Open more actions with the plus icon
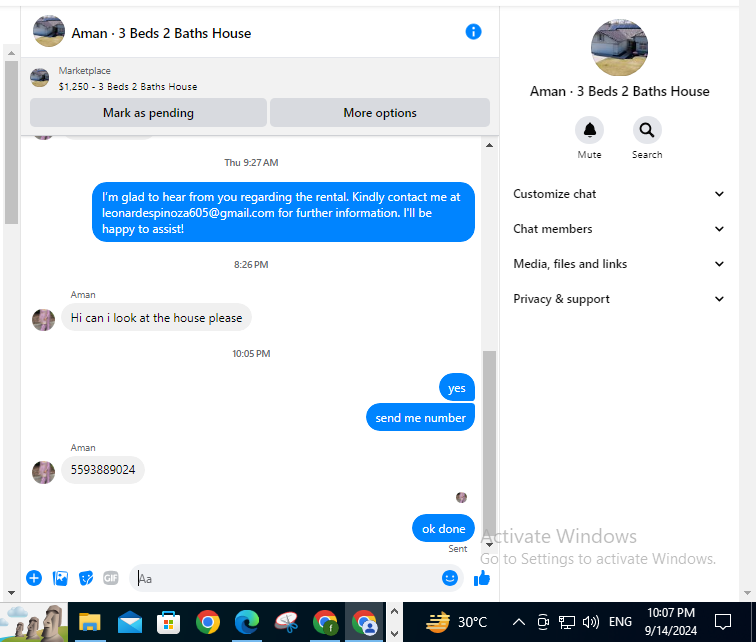This screenshot has width=756, height=642. (x=34, y=578)
